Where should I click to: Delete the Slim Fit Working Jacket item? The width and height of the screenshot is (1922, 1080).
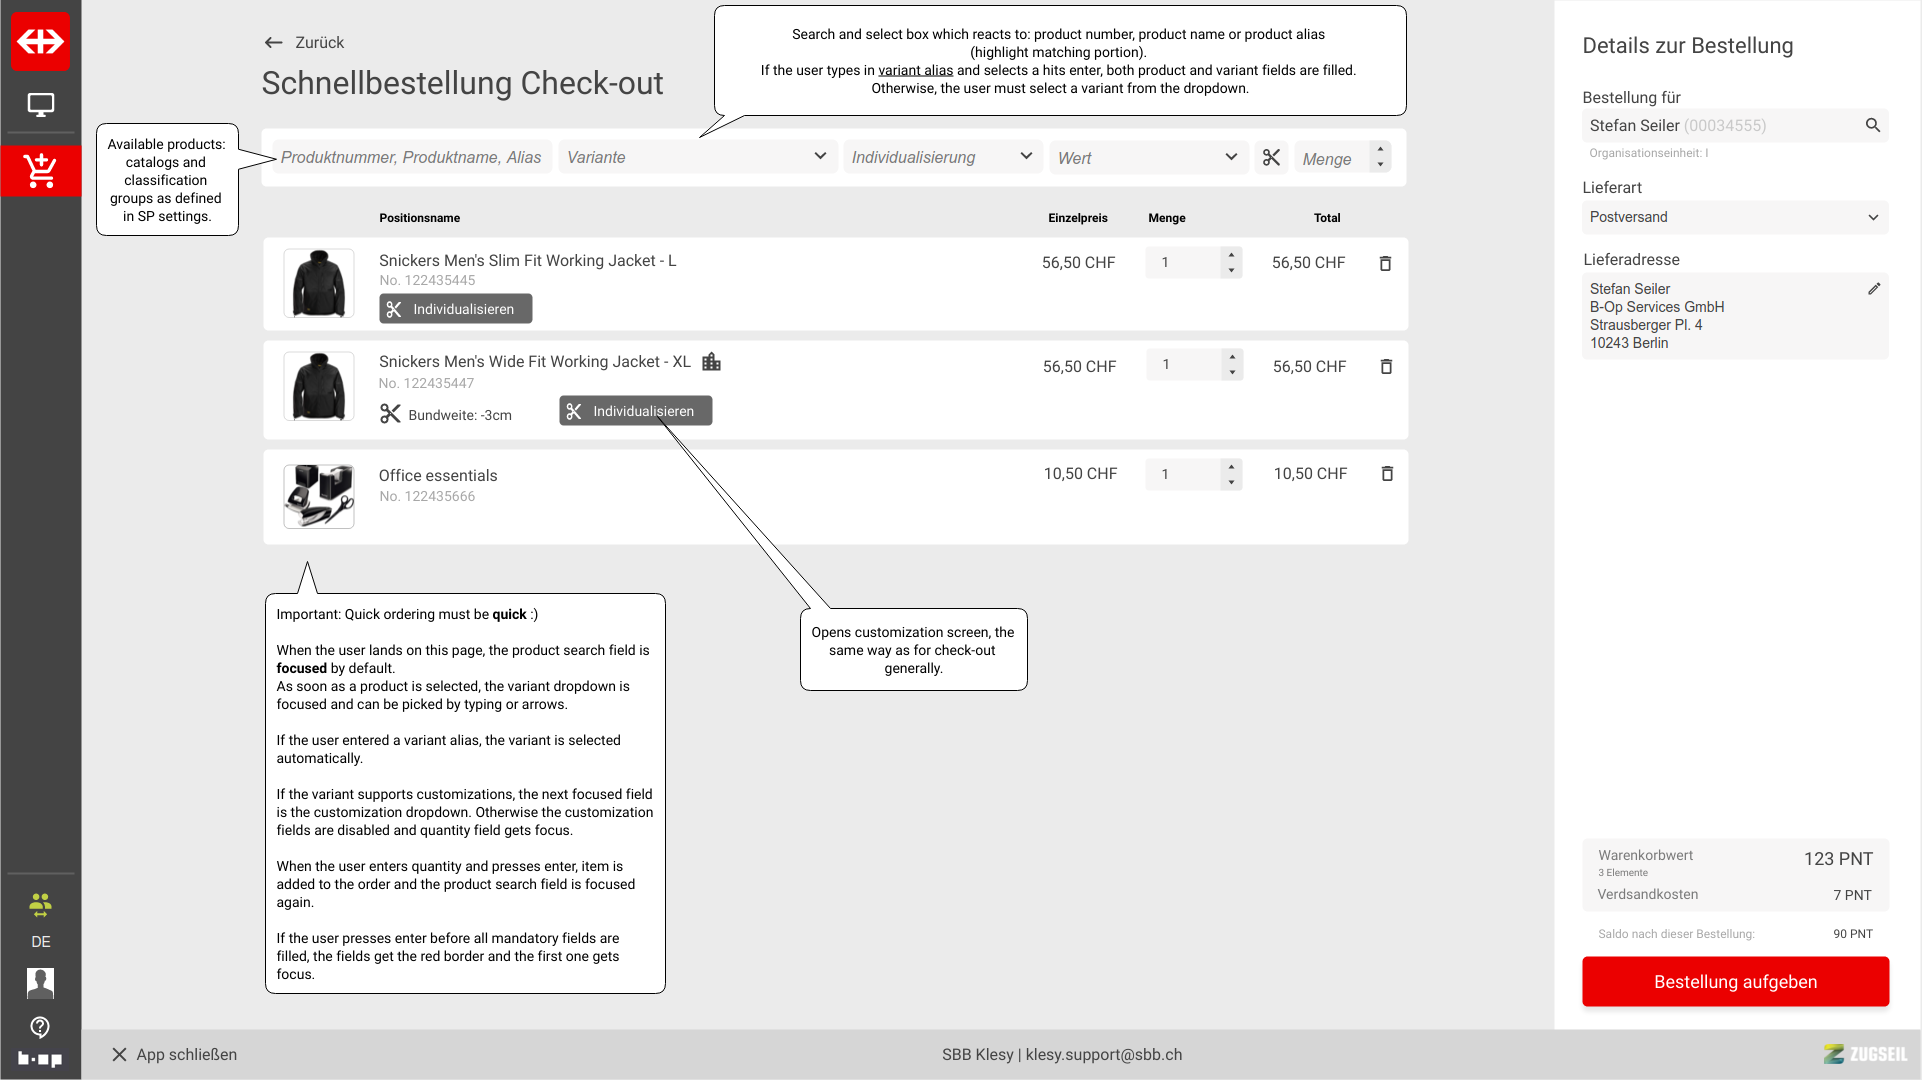coord(1385,264)
